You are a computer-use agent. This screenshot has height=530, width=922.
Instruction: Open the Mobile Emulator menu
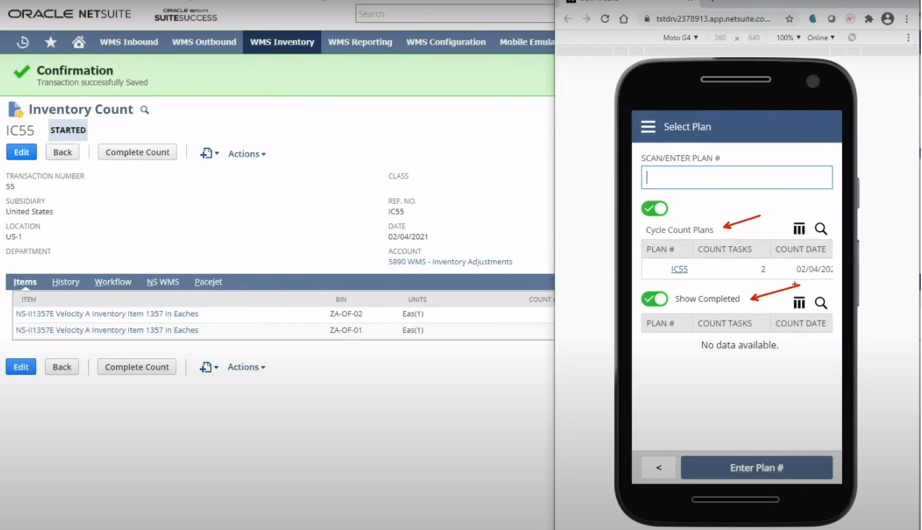[526, 42]
